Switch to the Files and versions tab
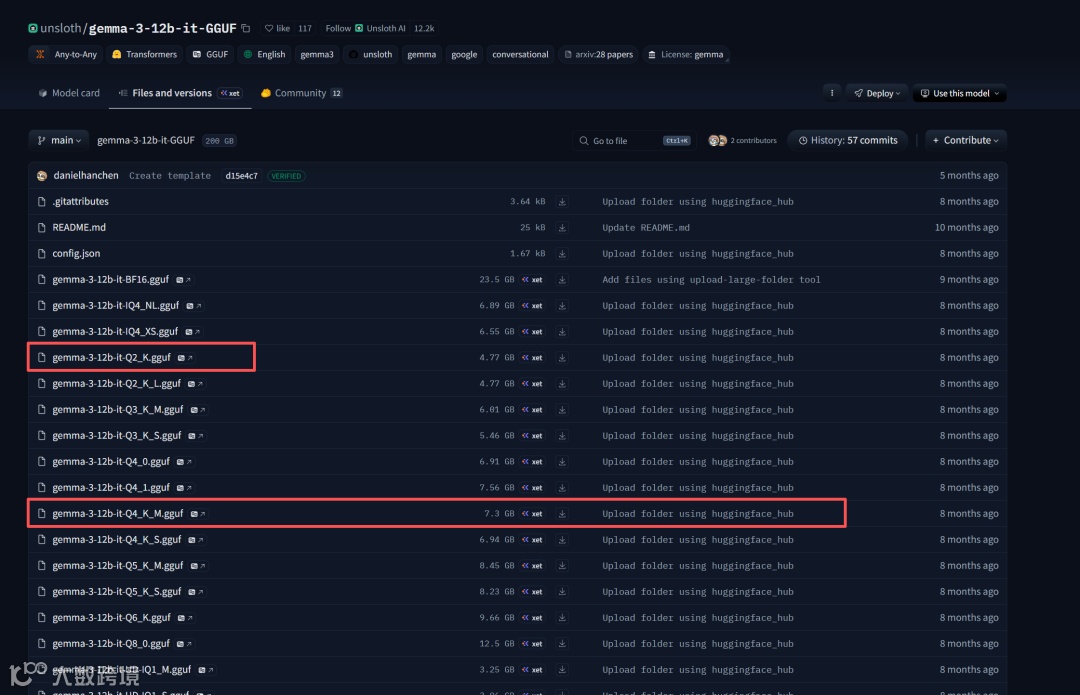The width and height of the screenshot is (1080, 695). 180,93
